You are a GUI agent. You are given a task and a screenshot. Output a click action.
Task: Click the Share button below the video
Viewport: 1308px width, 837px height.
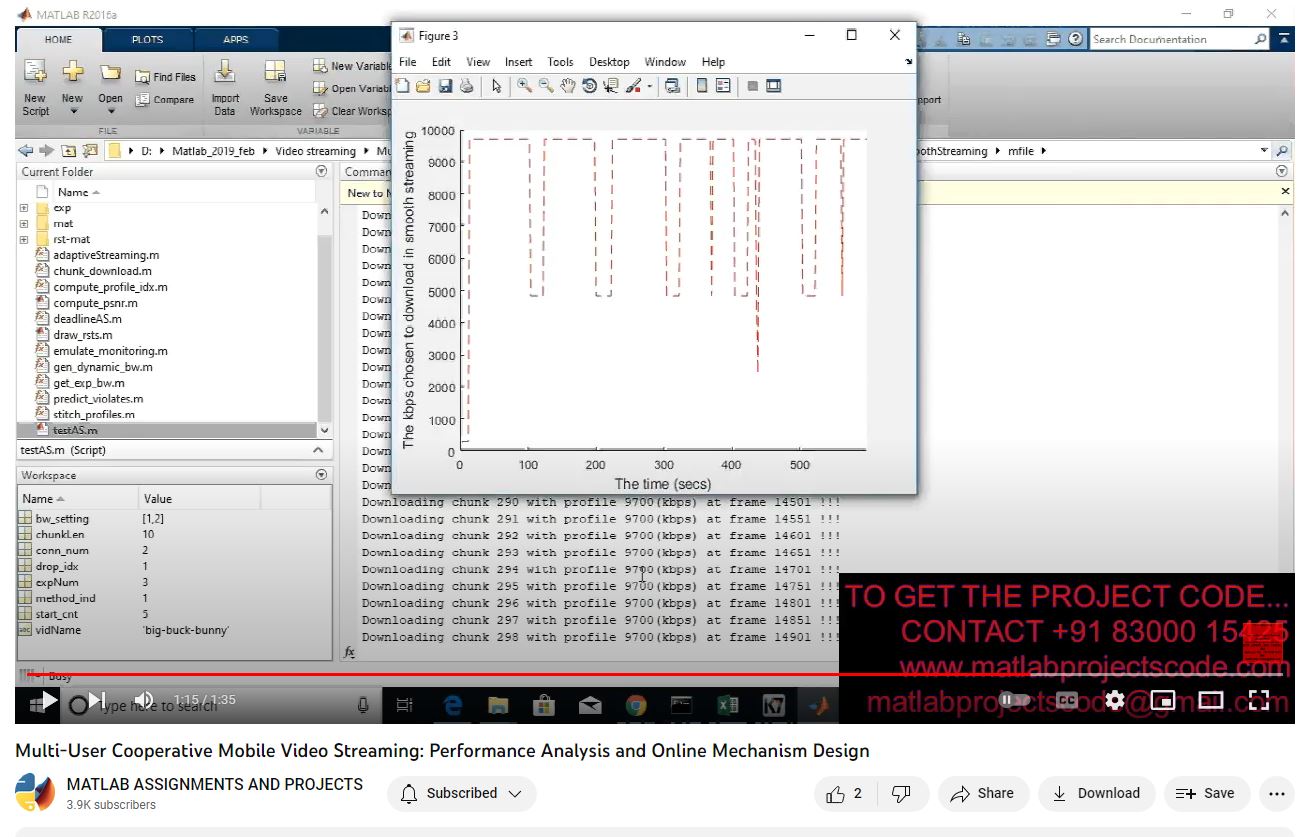982,794
